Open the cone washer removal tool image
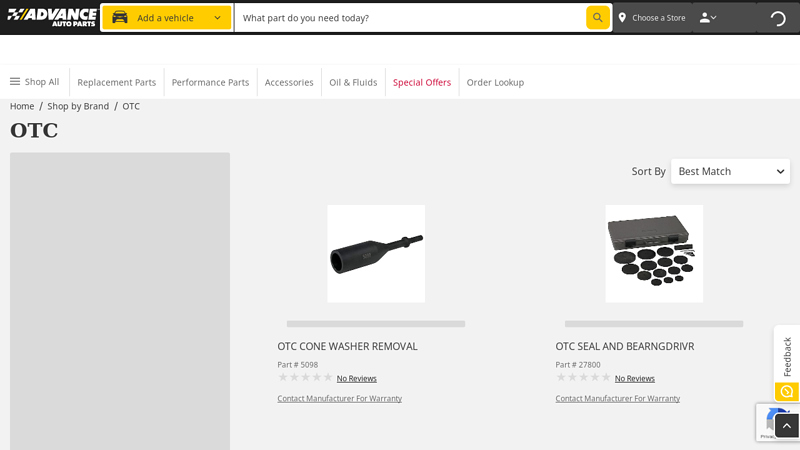 point(376,254)
